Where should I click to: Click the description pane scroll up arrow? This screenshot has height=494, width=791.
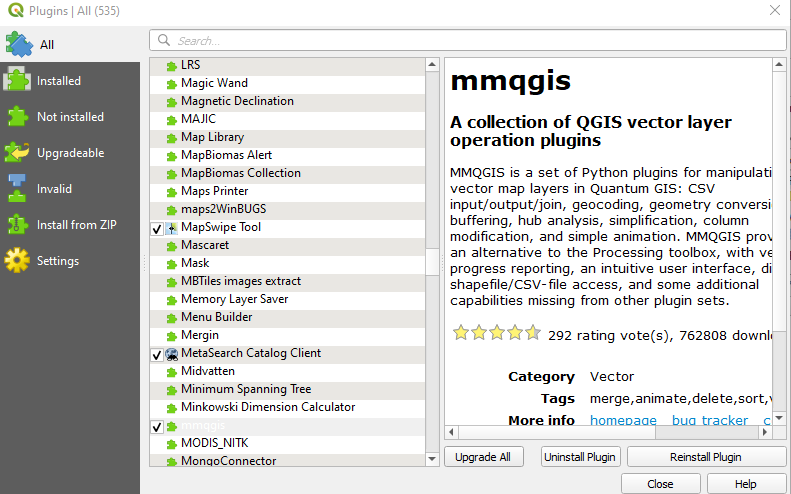[778, 65]
